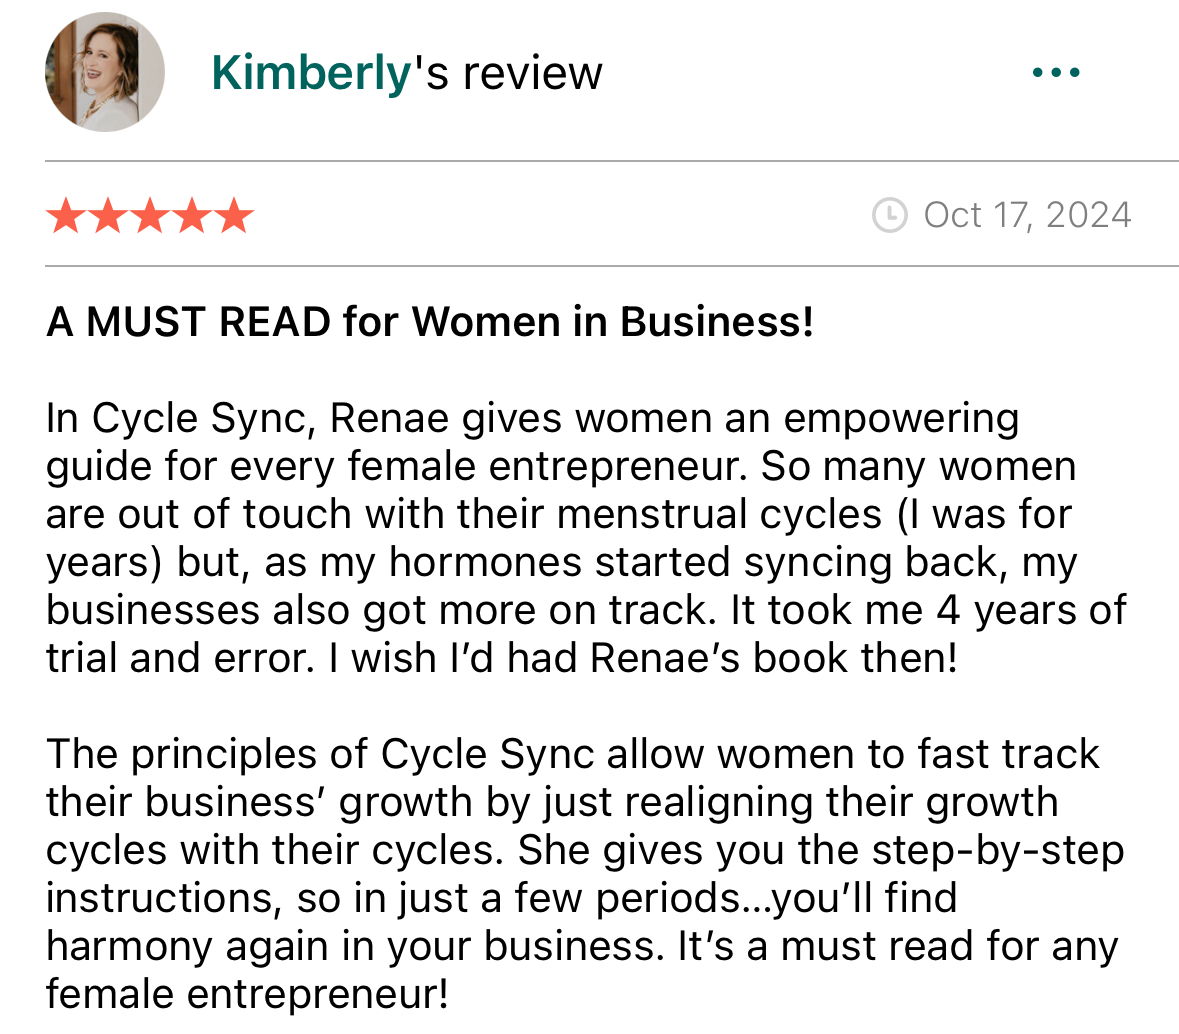Click the phrase "menstrual cycles" in the review
This screenshot has height=1034, width=1179.
719,514
